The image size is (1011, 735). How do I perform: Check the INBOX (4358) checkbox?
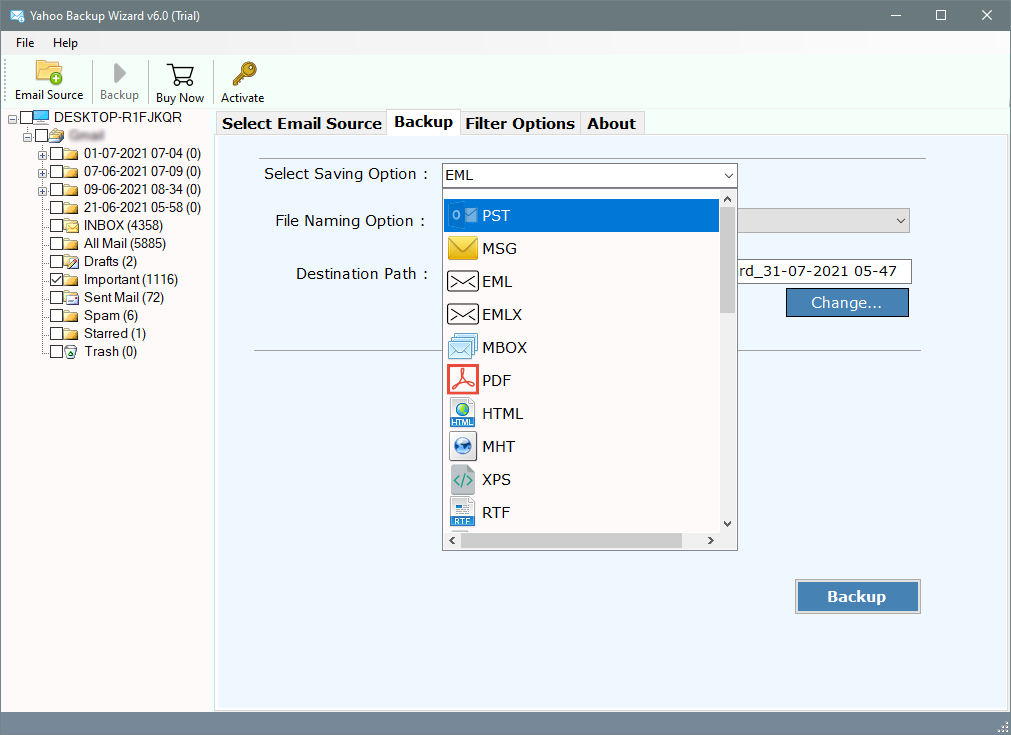pos(57,226)
